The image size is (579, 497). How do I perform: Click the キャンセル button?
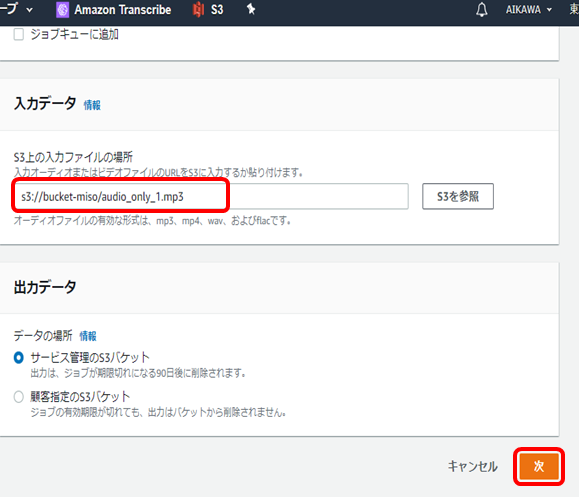[472, 466]
